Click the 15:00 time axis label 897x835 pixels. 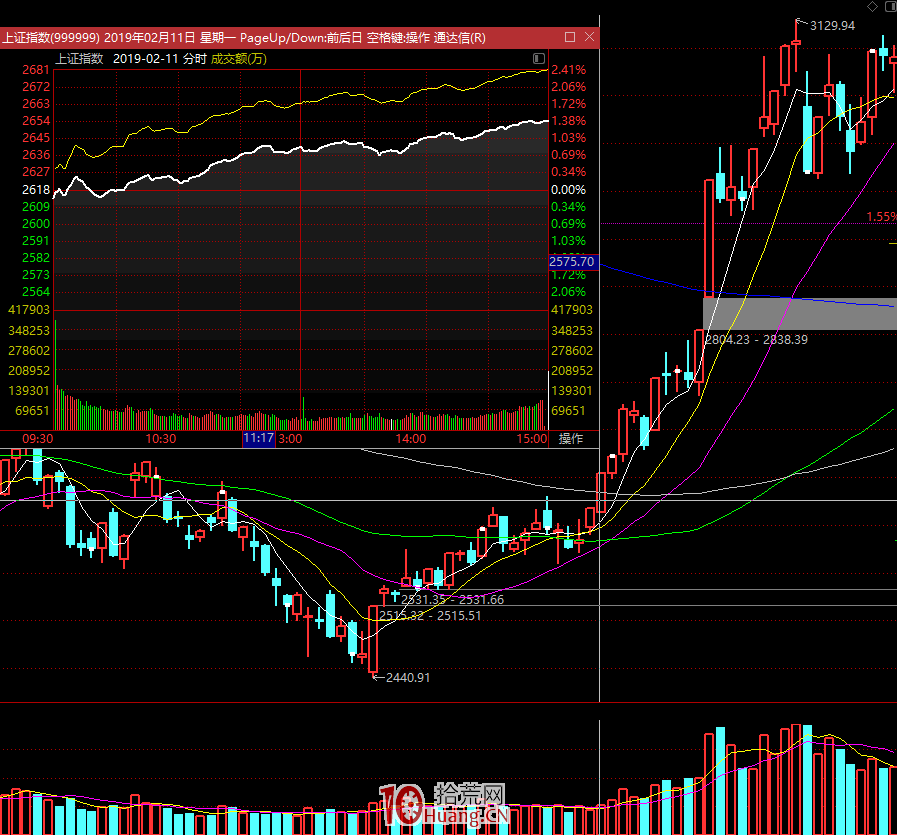[x=532, y=439]
